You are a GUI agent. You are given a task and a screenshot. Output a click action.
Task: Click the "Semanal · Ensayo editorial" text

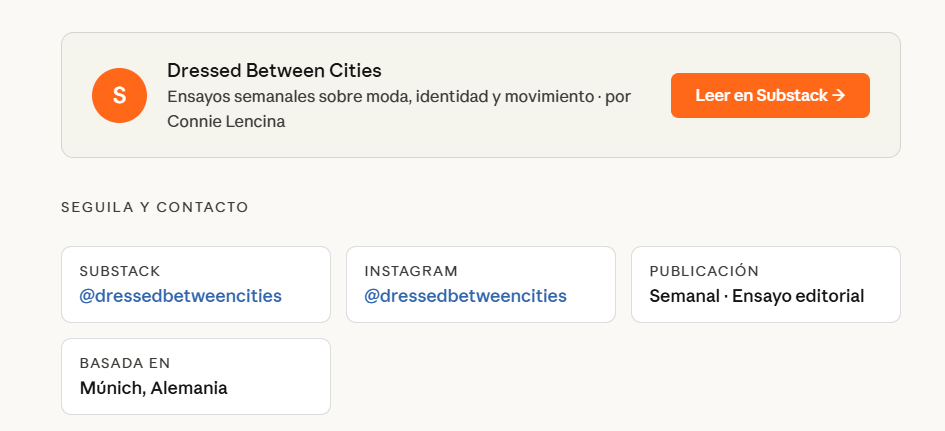coord(756,296)
